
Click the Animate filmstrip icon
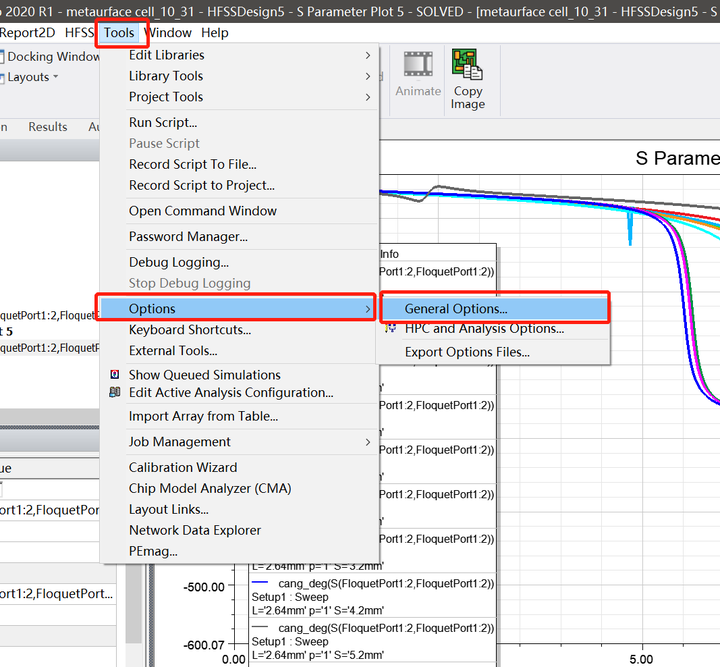[x=418, y=64]
